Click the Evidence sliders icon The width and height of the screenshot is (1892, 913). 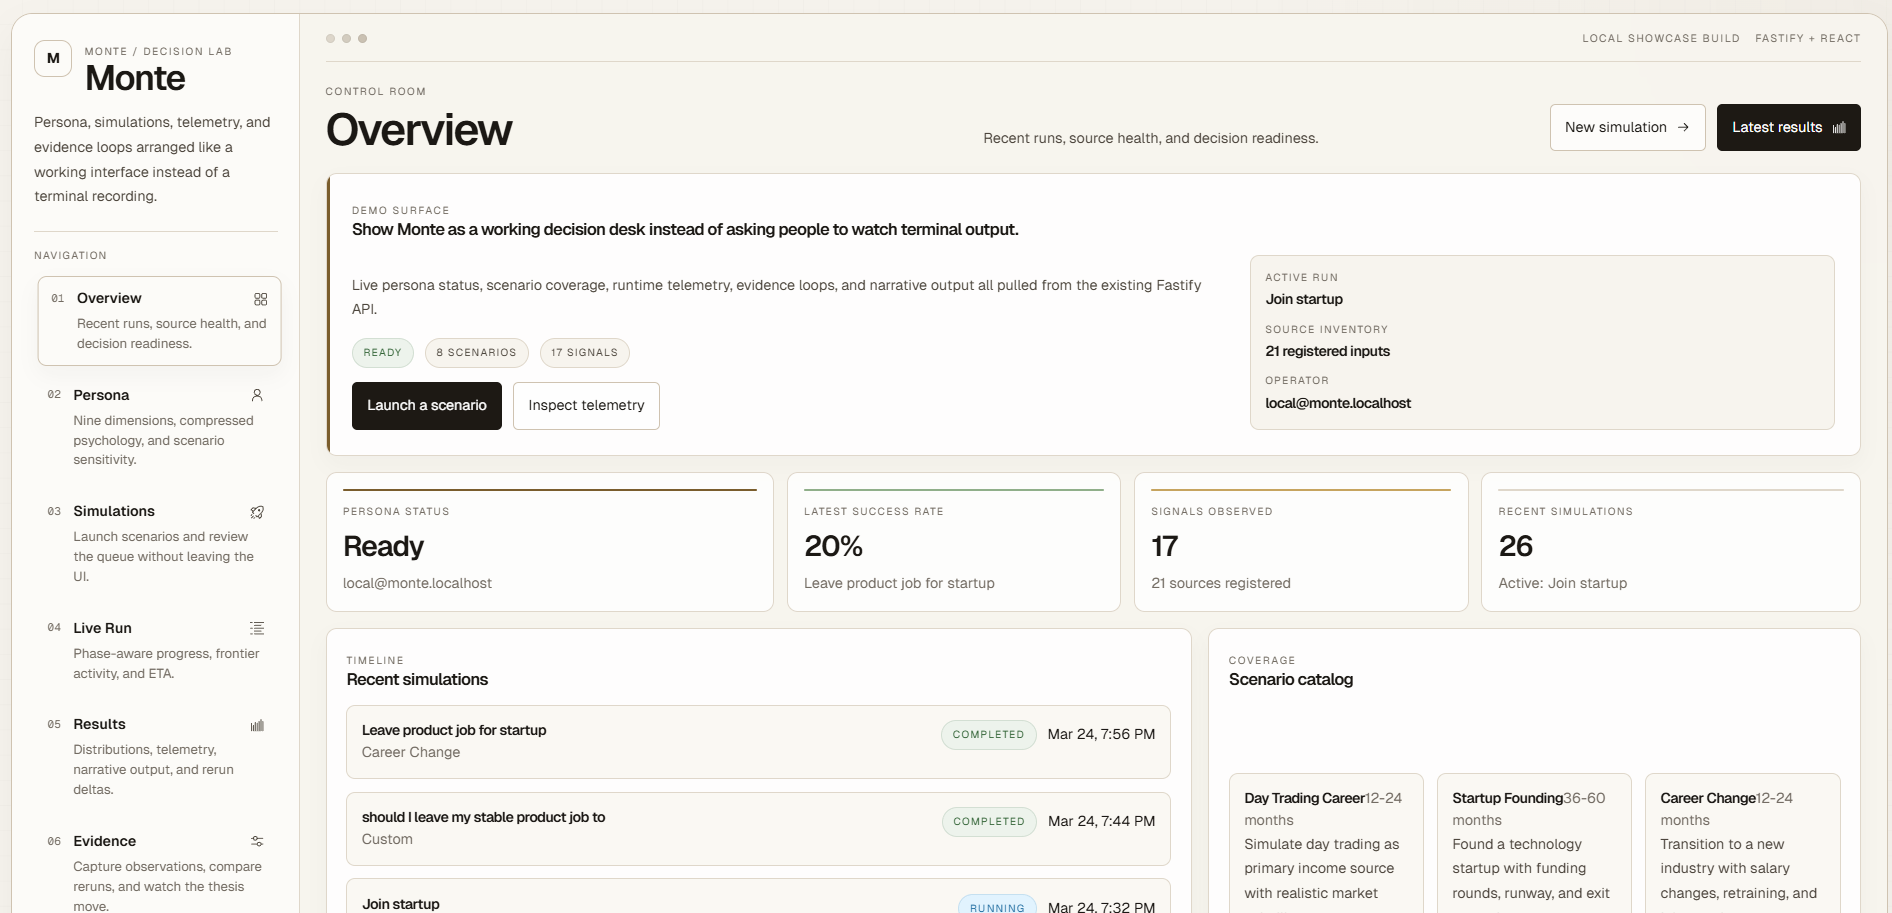(257, 841)
